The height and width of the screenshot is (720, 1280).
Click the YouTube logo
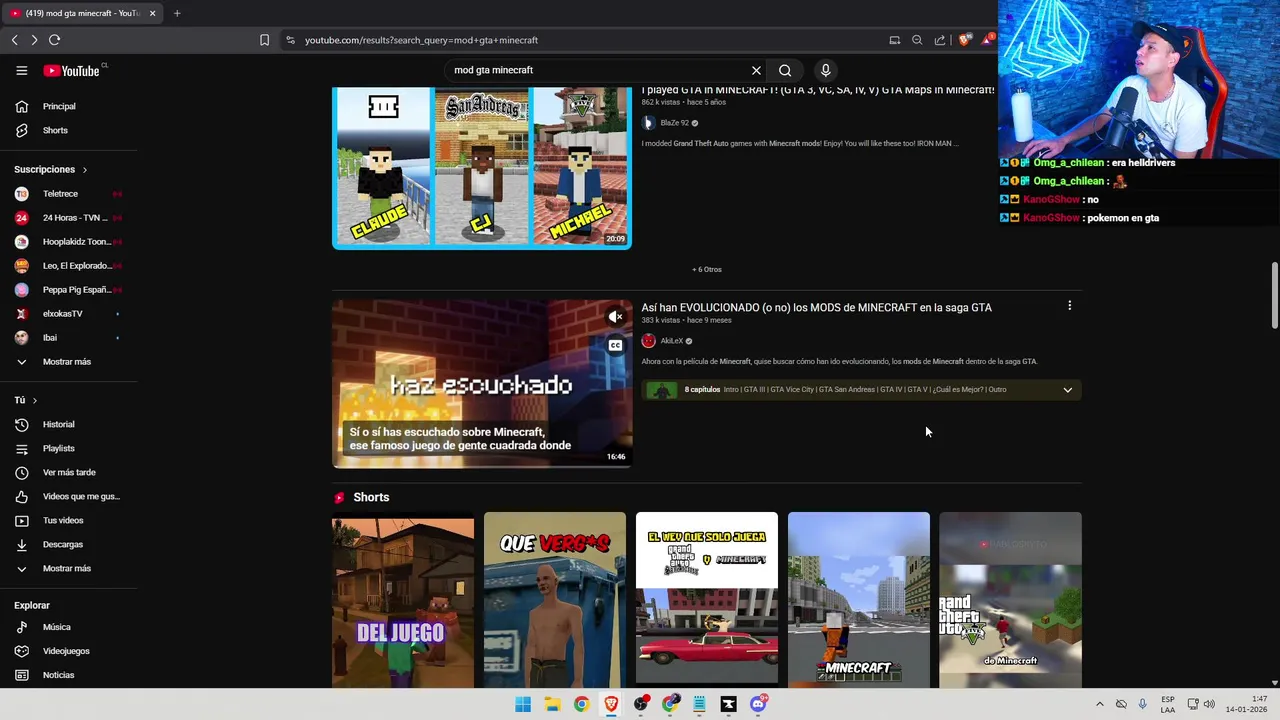pos(71,71)
